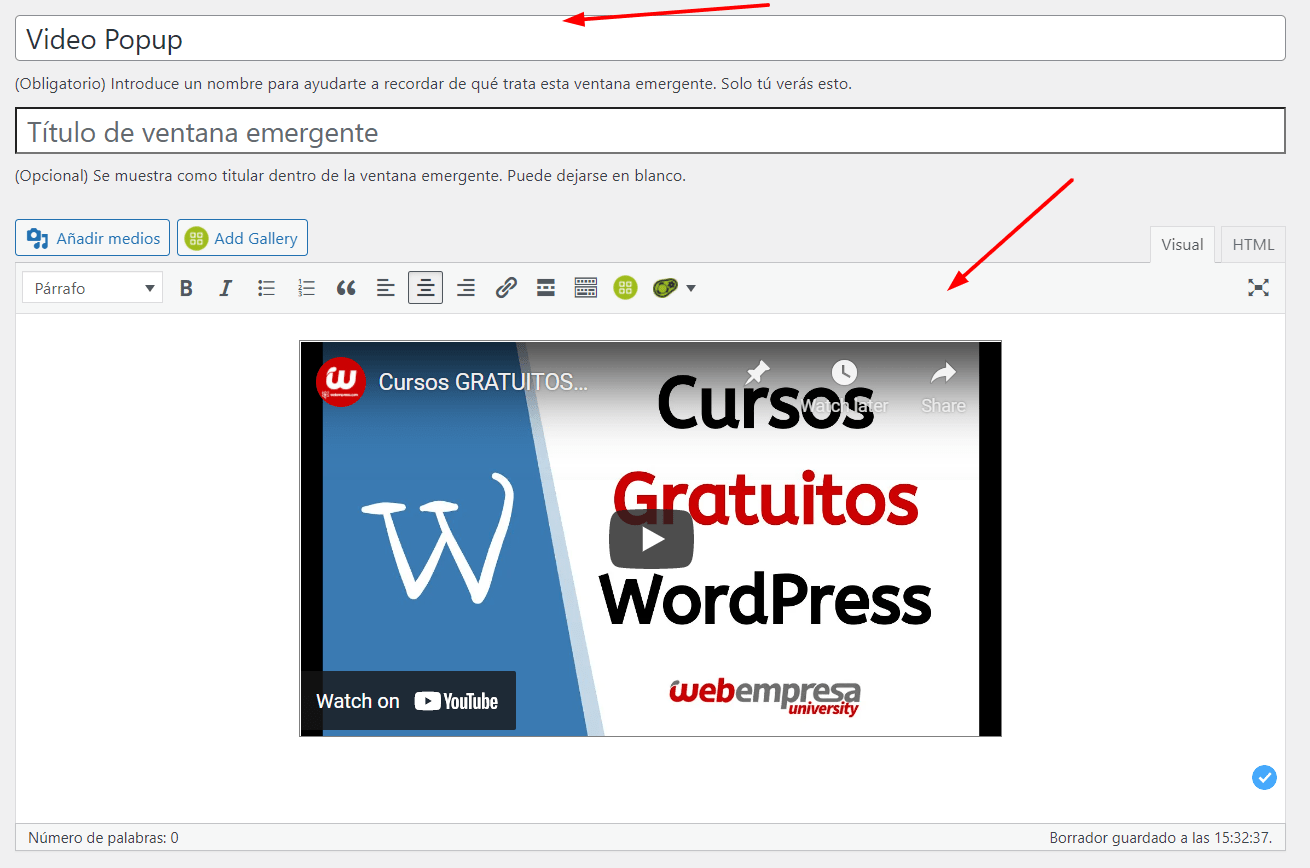The image size is (1310, 868).
Task: Play the embedded YouTube video
Action: click(652, 538)
